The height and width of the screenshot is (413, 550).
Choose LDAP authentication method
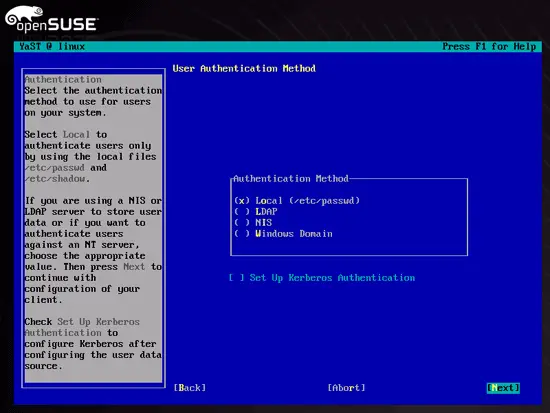tap(256, 212)
